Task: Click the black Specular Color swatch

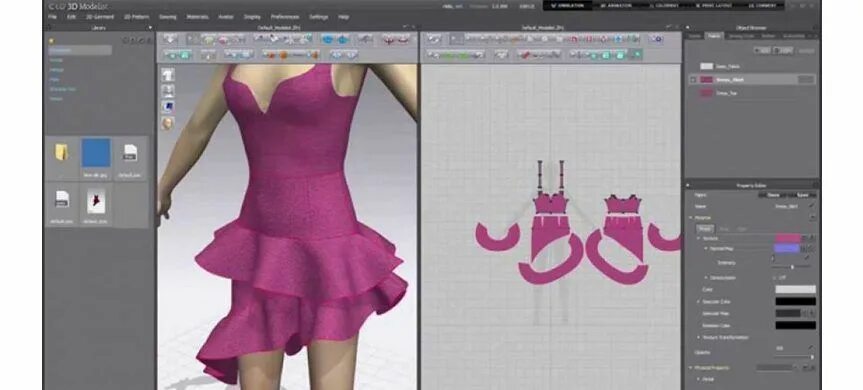Action: click(x=795, y=301)
